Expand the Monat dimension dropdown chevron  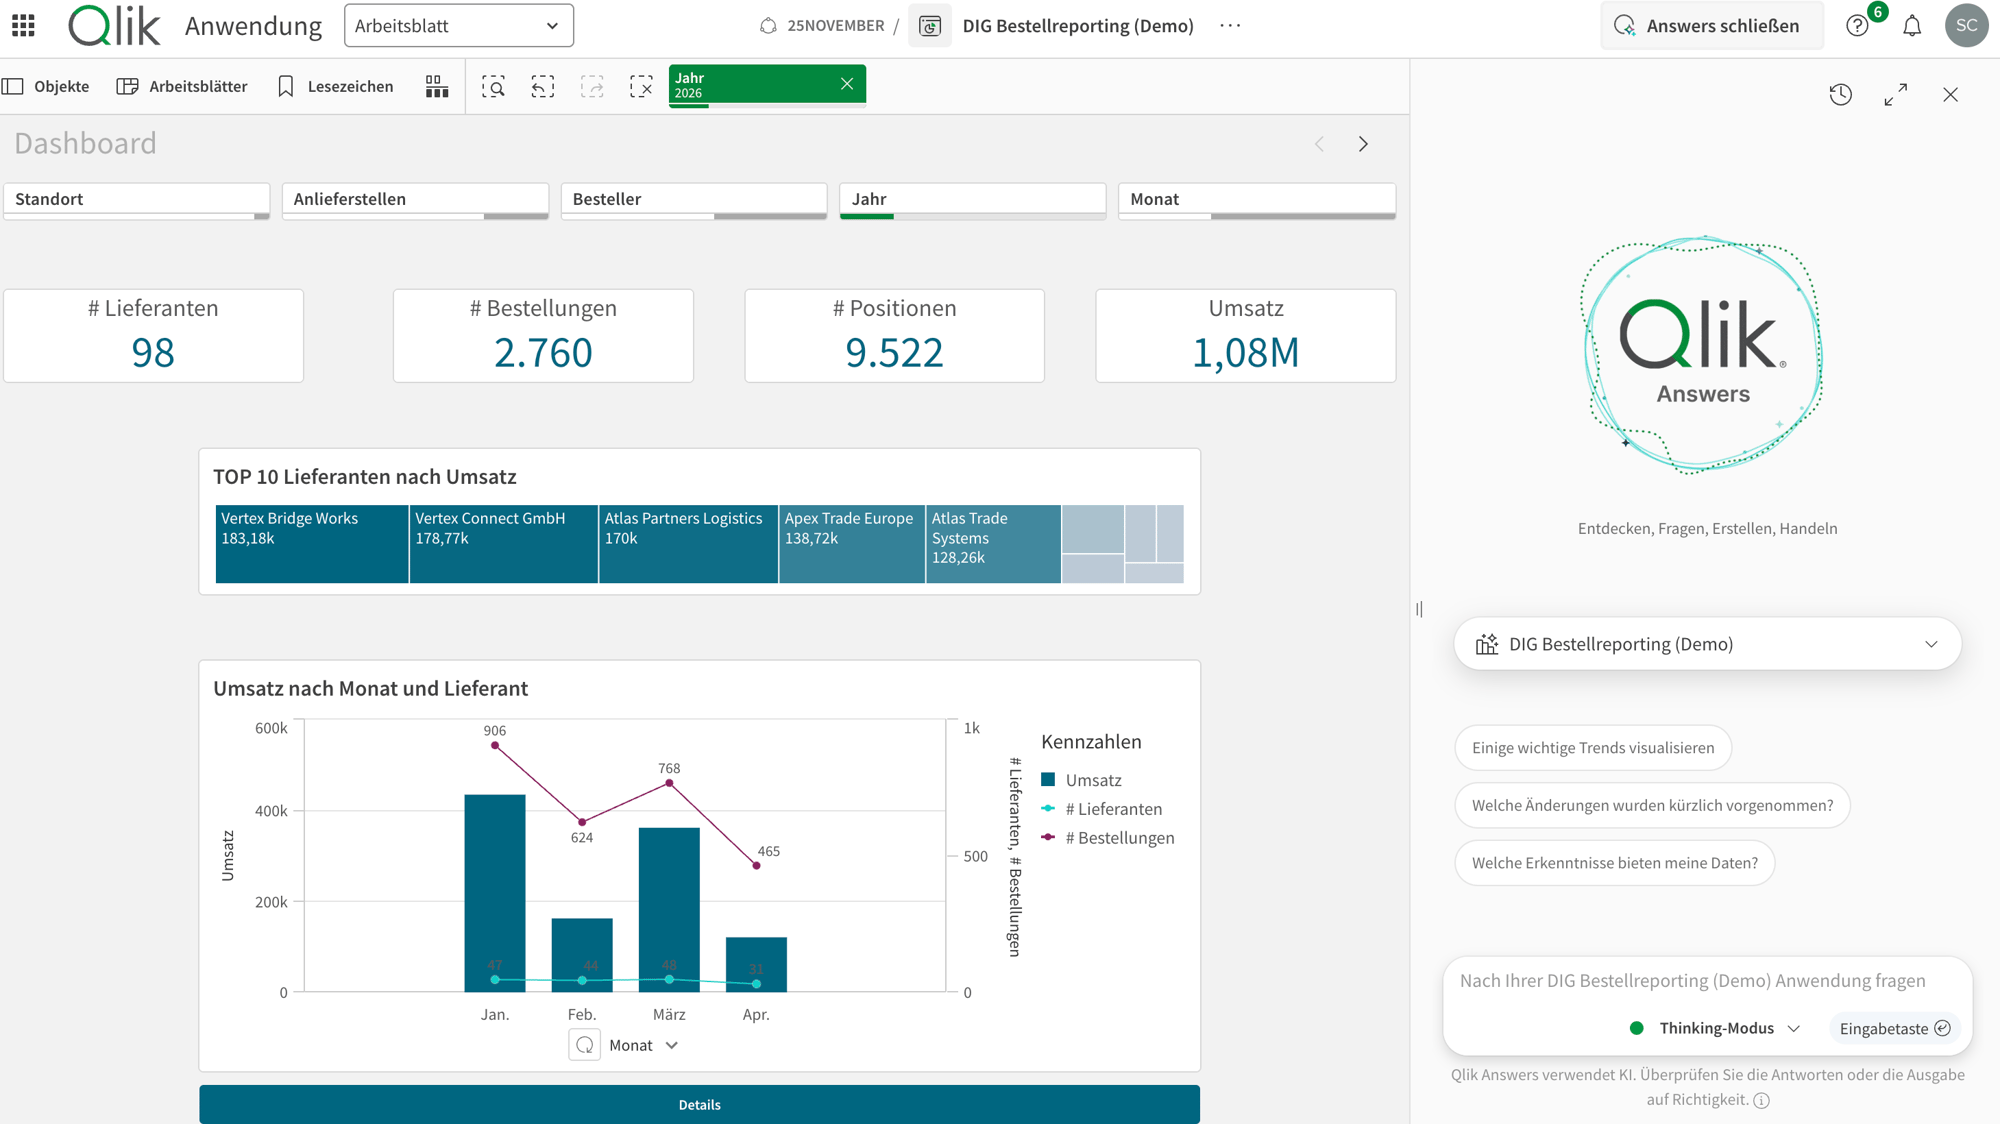672,1045
